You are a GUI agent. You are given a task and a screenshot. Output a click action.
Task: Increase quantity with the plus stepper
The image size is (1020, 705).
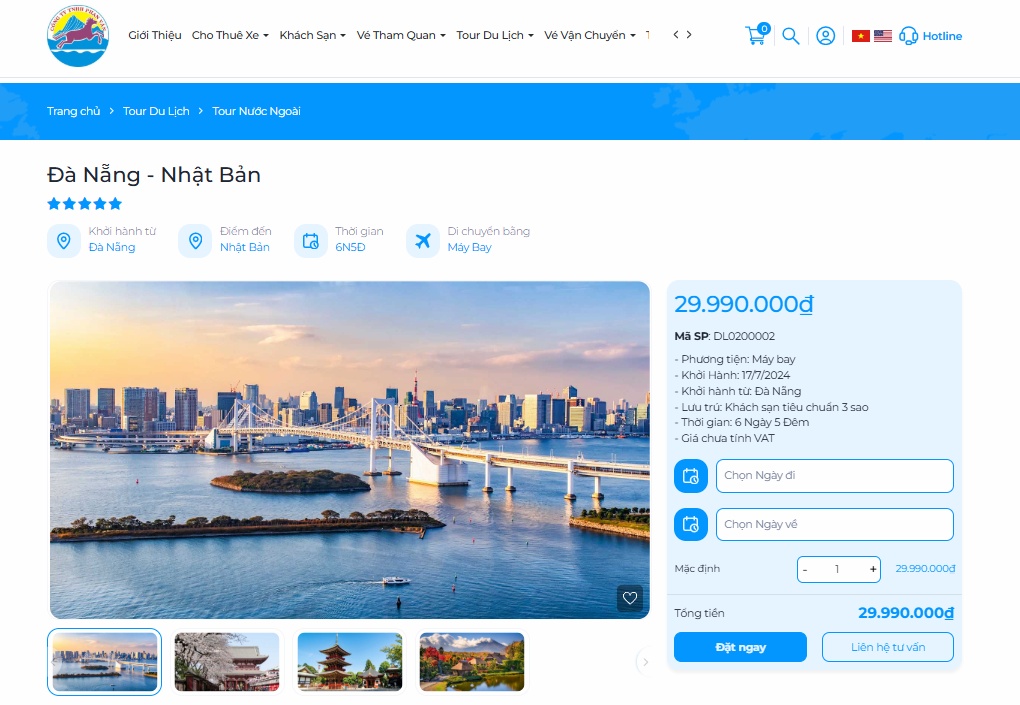[x=871, y=569]
